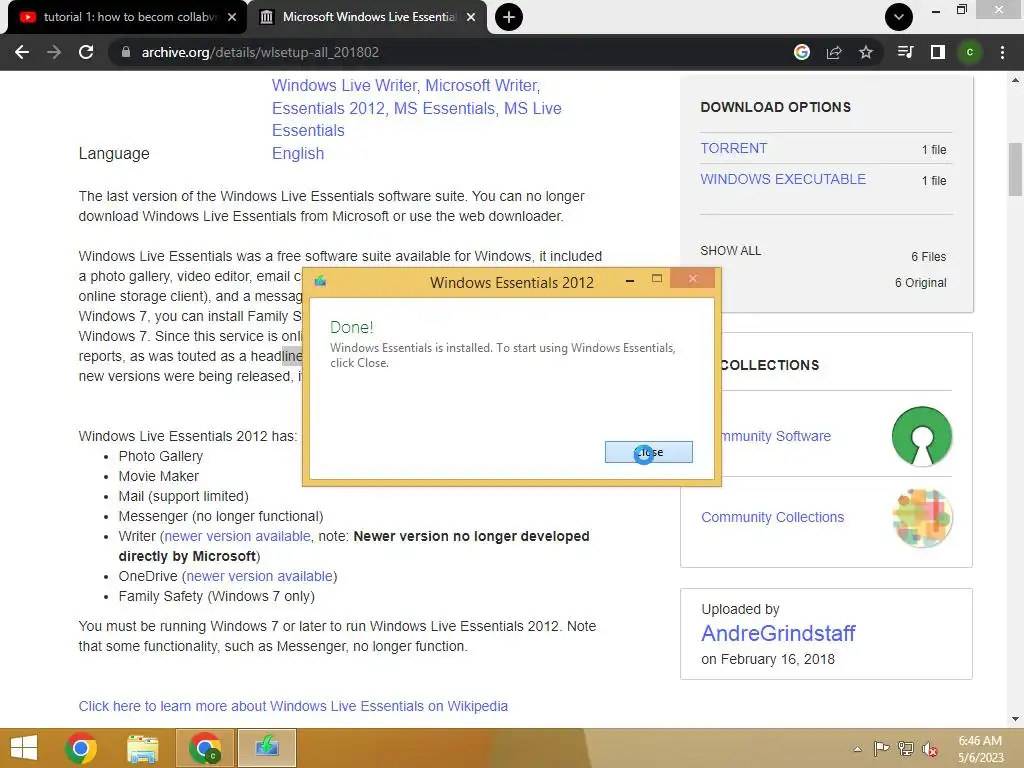Open the MS Essentials topic link
Image resolution: width=1024 pixels, height=768 pixels.
[x=444, y=108]
